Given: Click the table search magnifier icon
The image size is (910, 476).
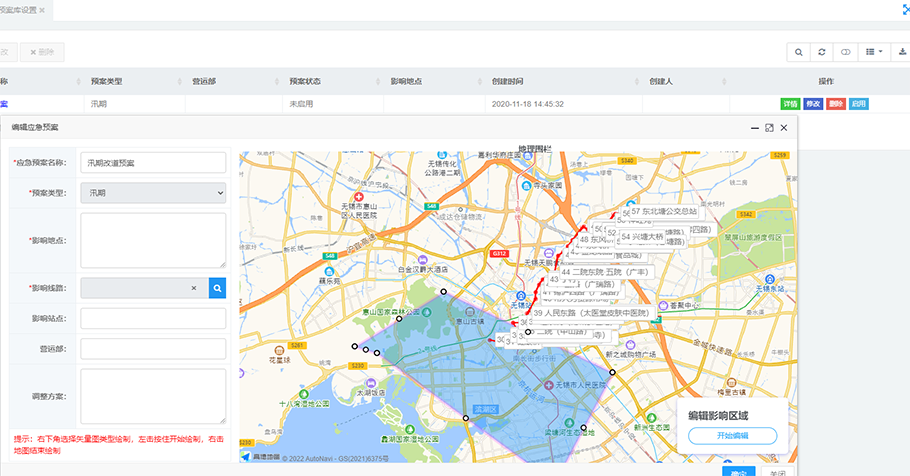Looking at the screenshot, I should coord(799,51).
